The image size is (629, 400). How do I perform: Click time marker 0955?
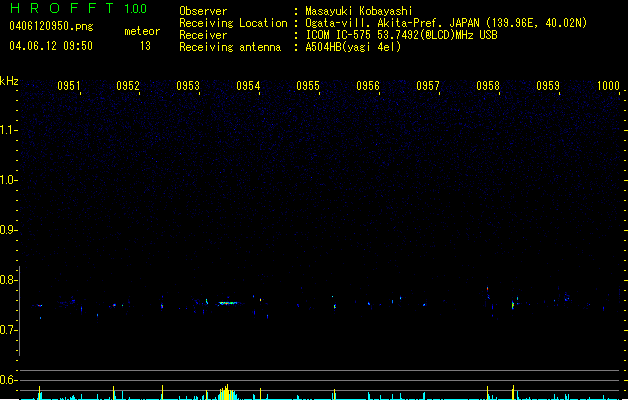pyautogui.click(x=308, y=86)
